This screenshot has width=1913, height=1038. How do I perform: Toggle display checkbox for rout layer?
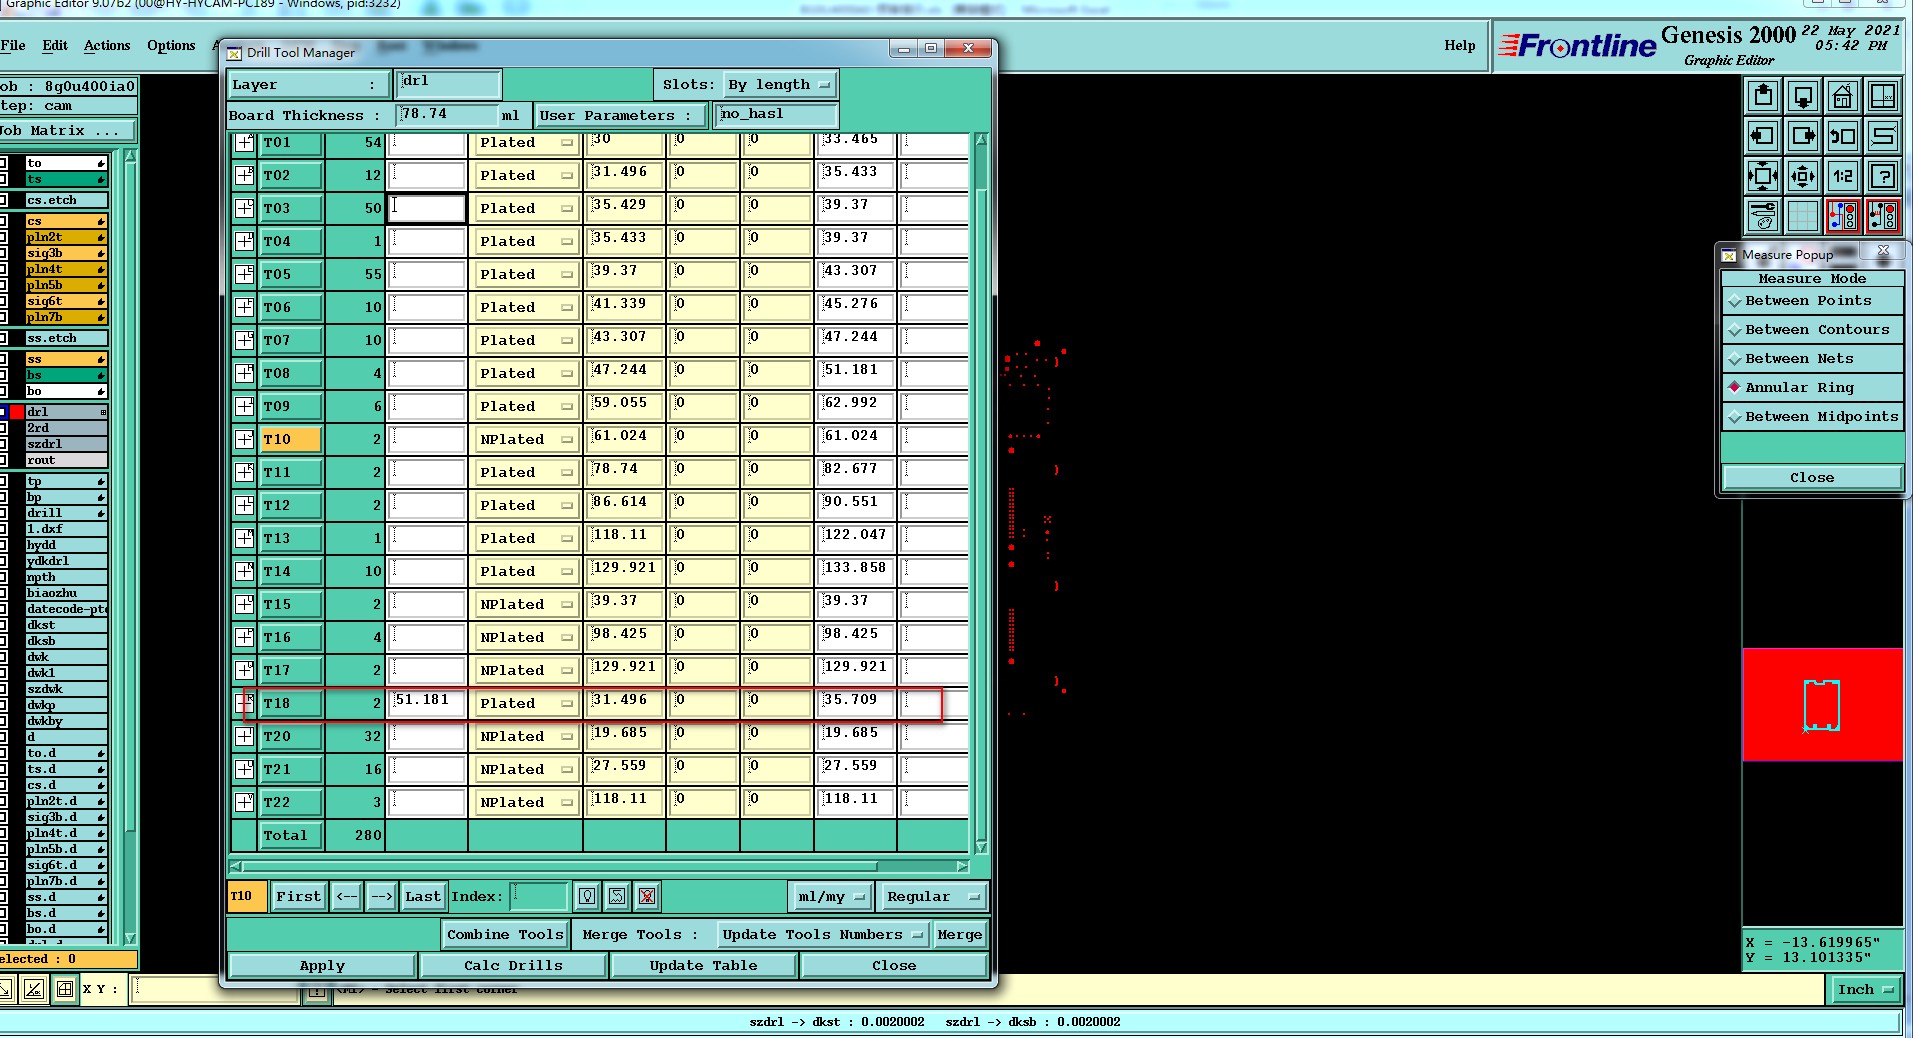[3, 460]
